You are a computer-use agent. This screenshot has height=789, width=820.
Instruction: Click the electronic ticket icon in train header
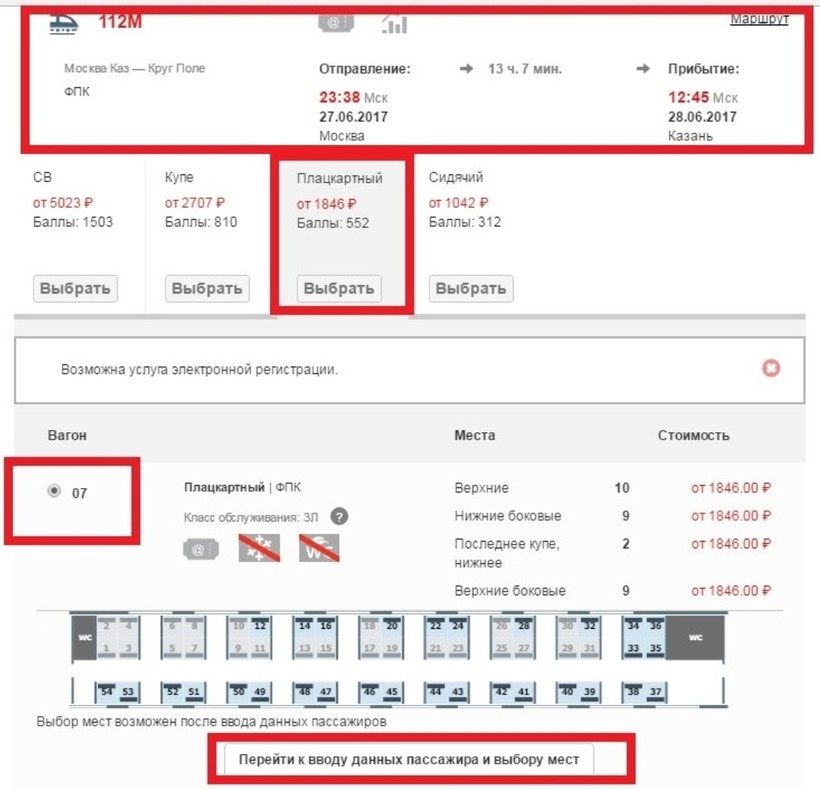point(336,22)
